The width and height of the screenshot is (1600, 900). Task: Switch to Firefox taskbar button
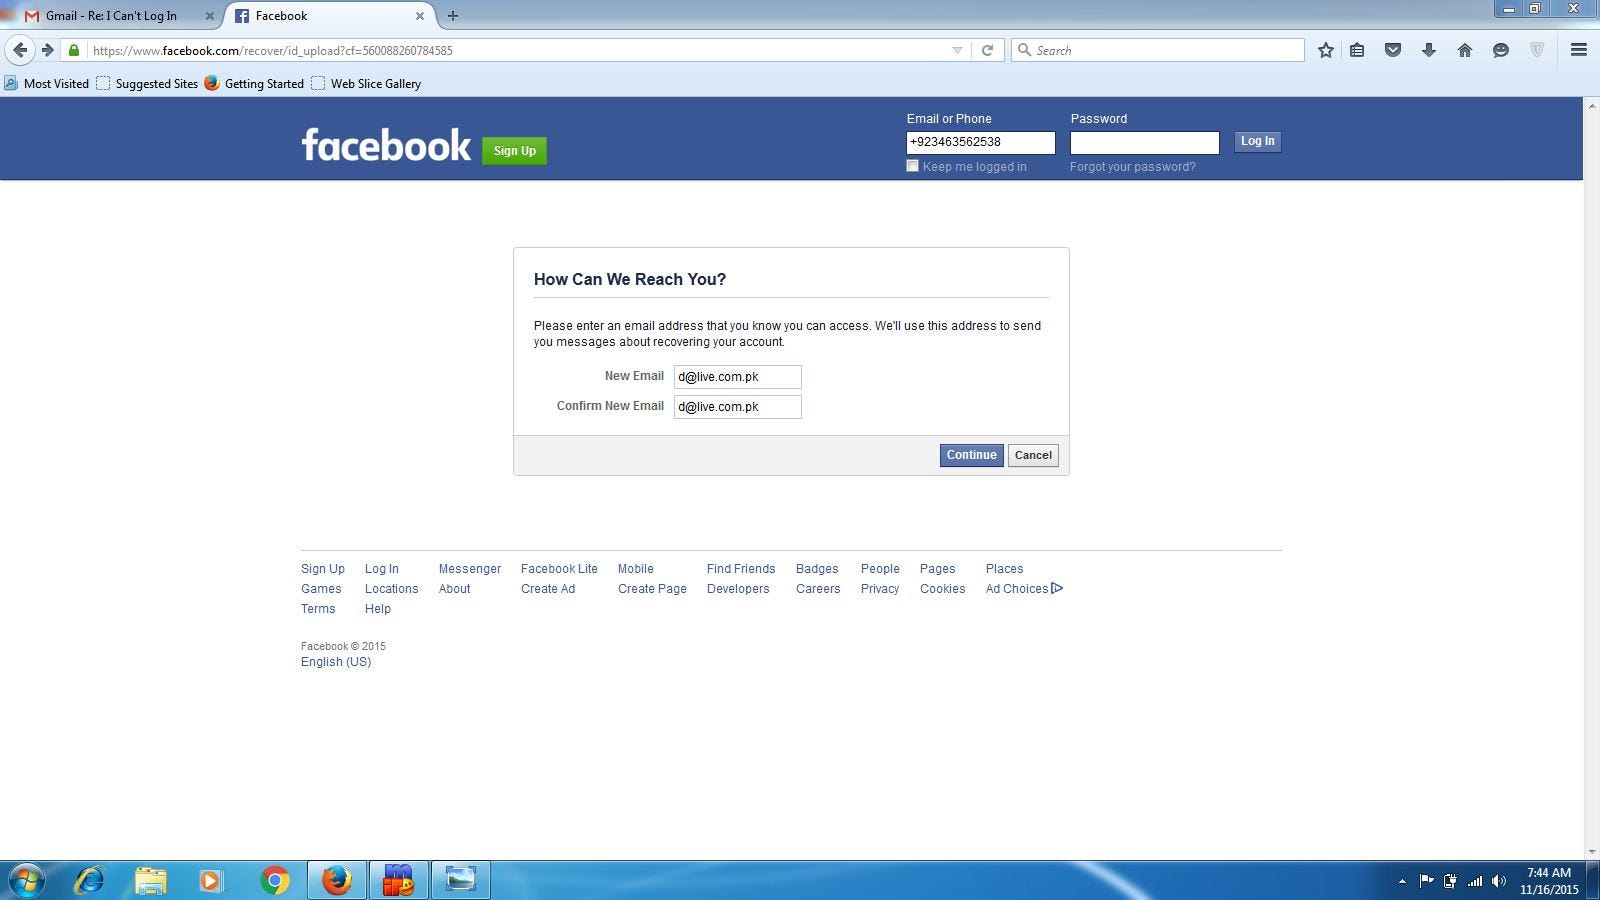[x=336, y=880]
